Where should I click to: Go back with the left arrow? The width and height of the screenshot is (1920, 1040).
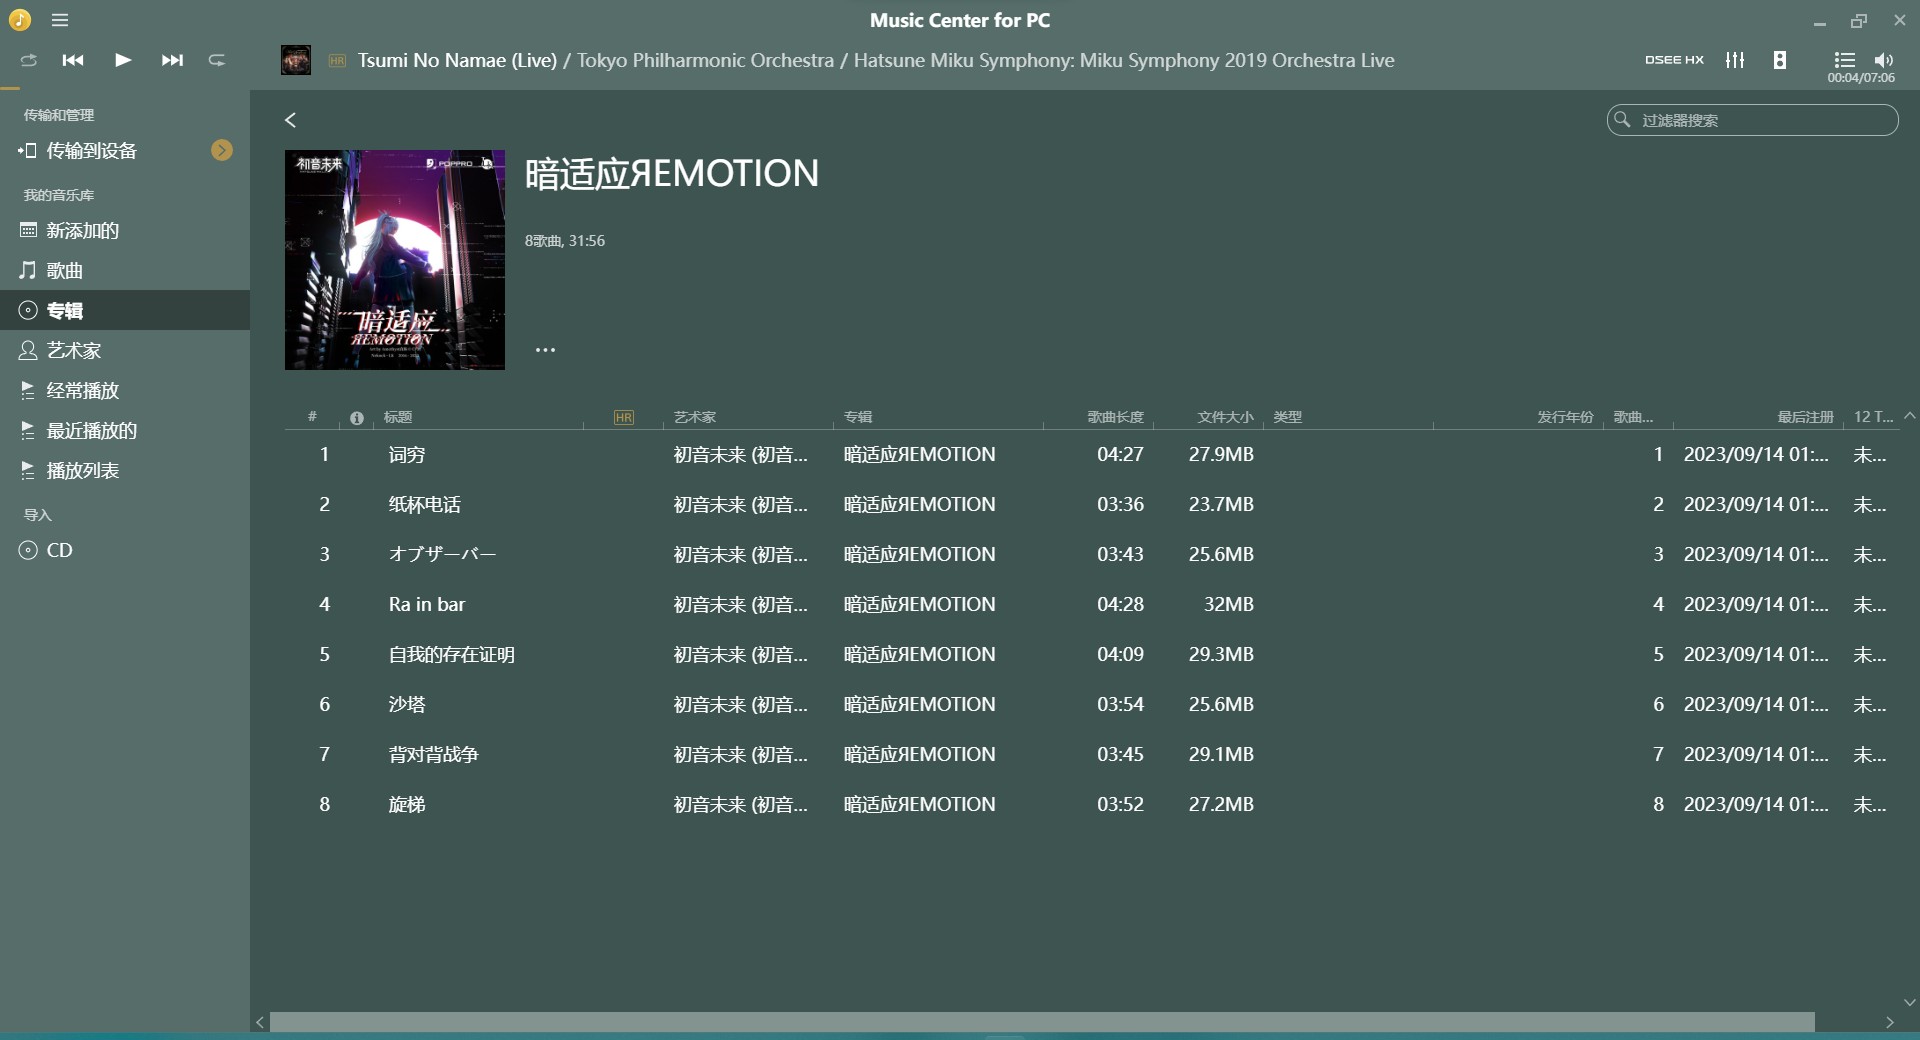[290, 120]
